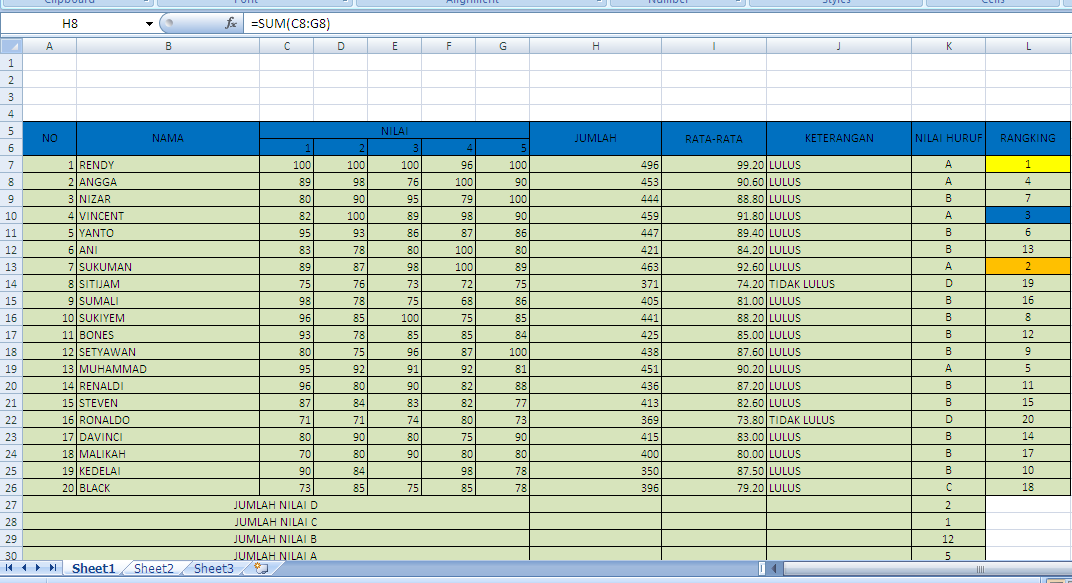Open the Insert Function fx dialog
1072x583 pixels.
(231, 23)
